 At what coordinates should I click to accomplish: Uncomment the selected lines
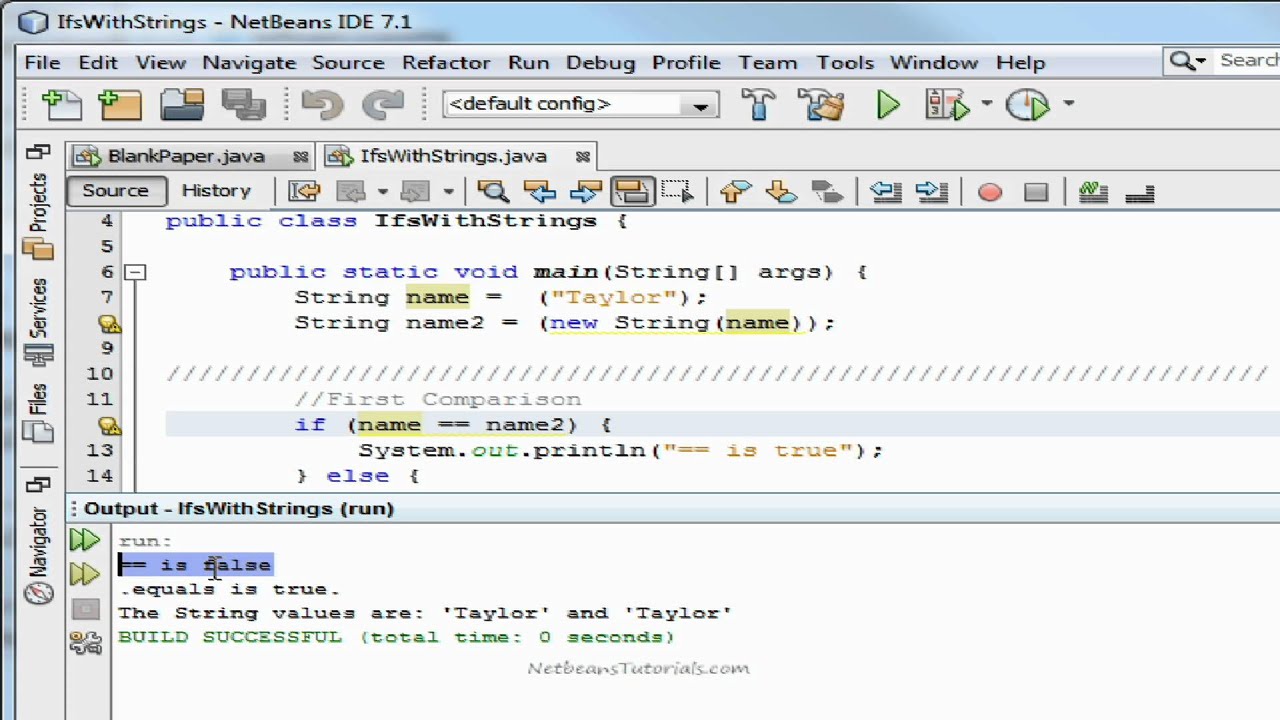pos(1140,191)
